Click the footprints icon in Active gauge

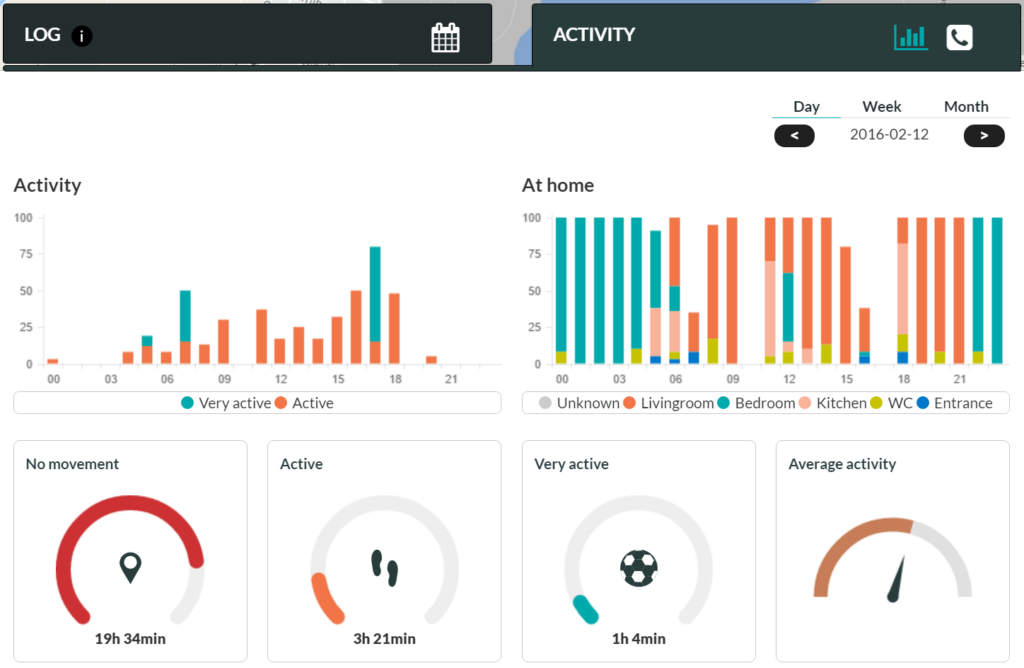point(384,568)
